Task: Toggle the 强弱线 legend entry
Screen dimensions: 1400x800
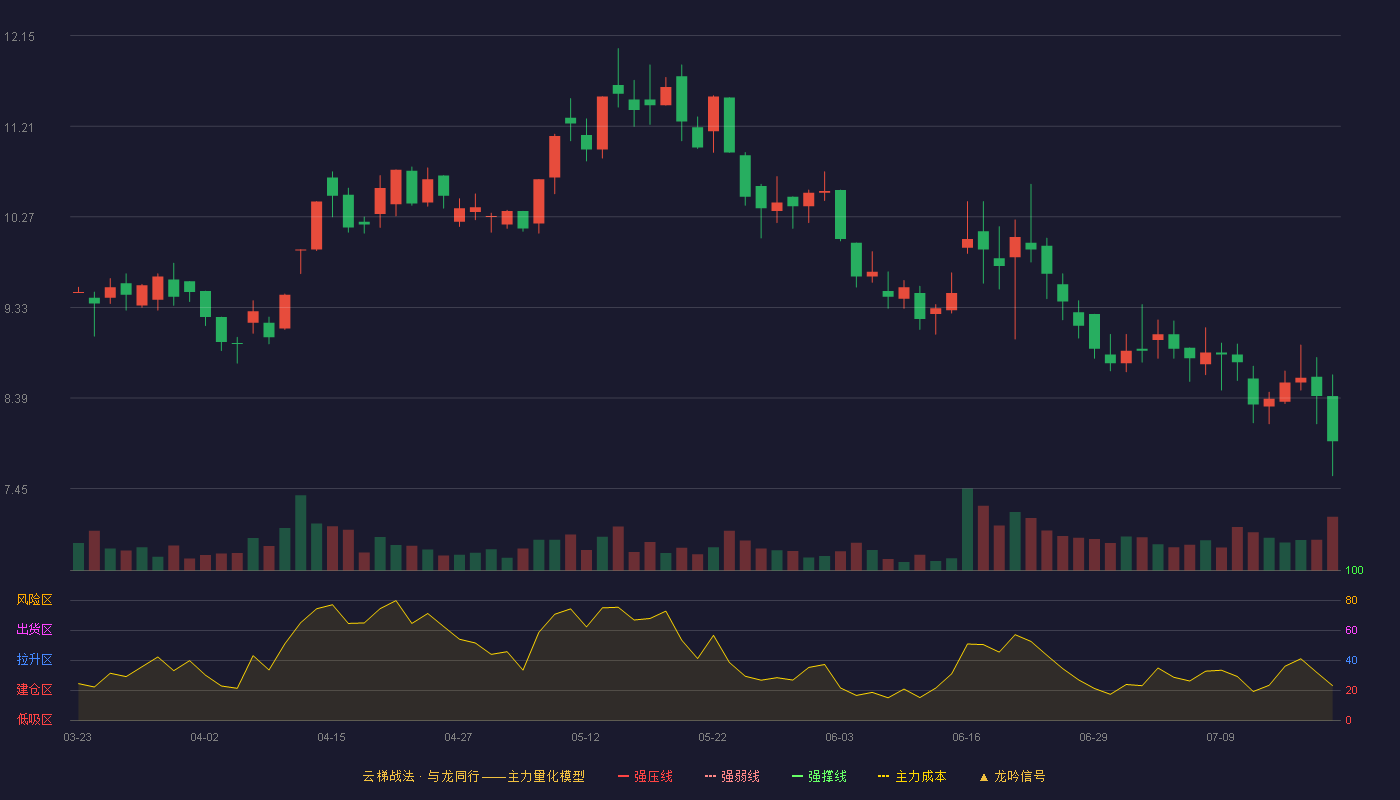Action: click(732, 776)
